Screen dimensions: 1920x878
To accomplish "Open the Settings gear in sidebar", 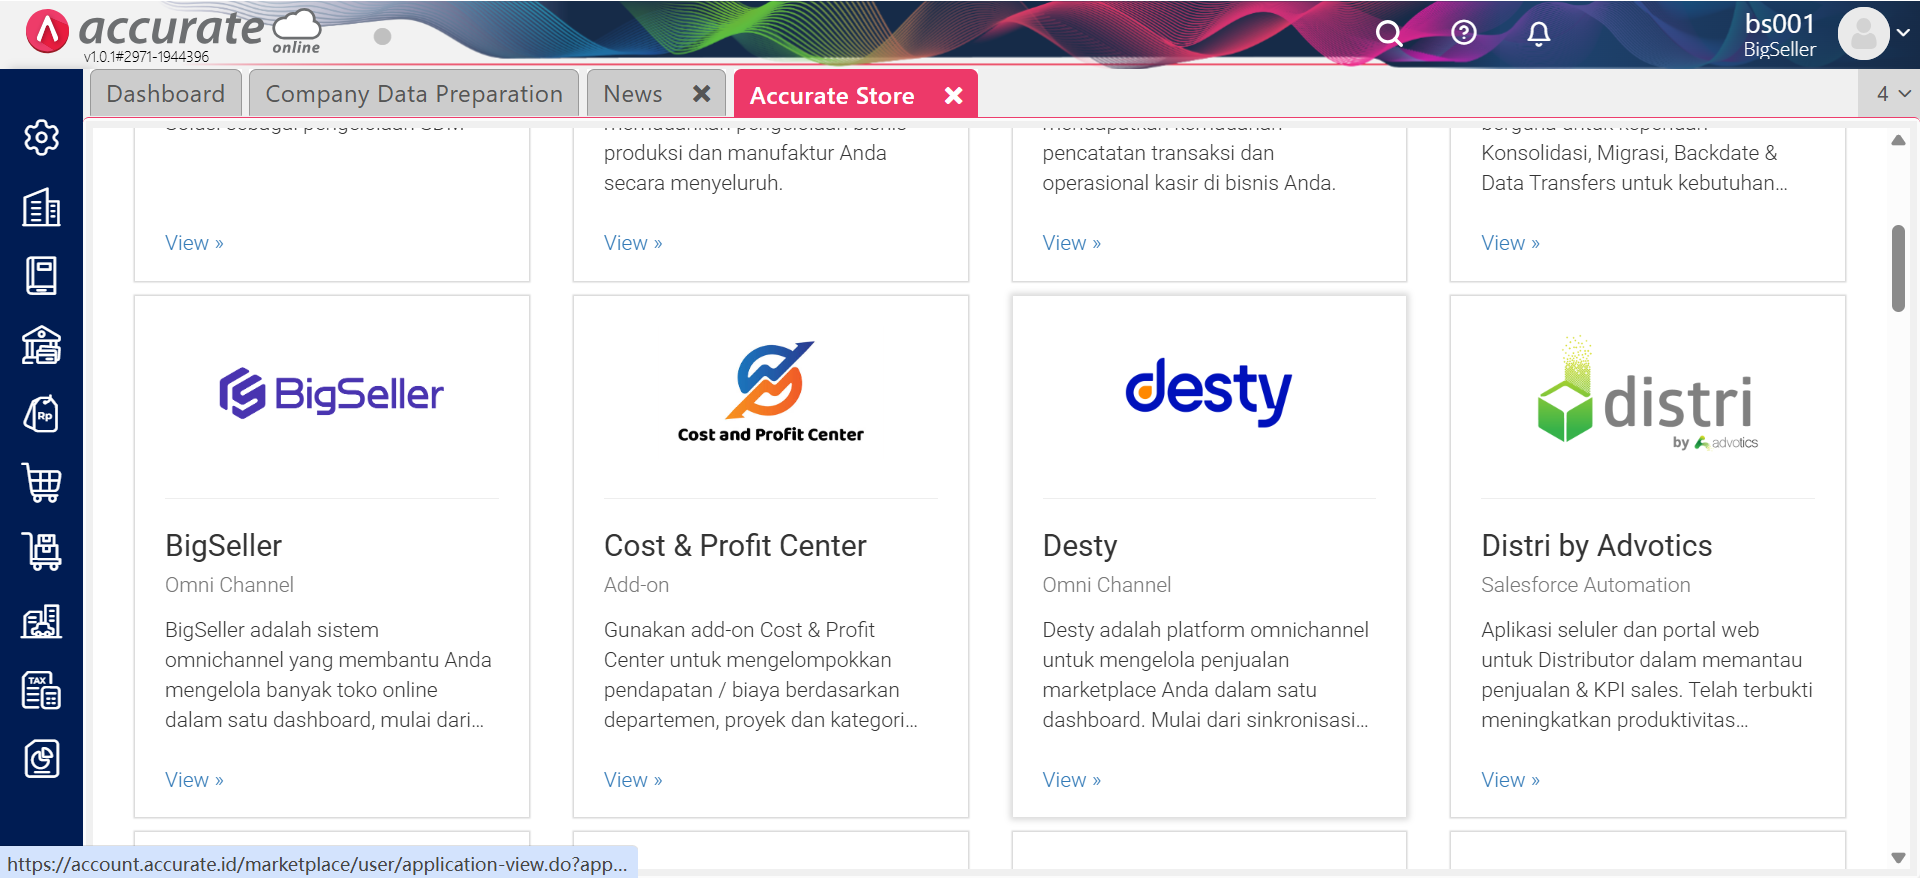I will (x=41, y=137).
